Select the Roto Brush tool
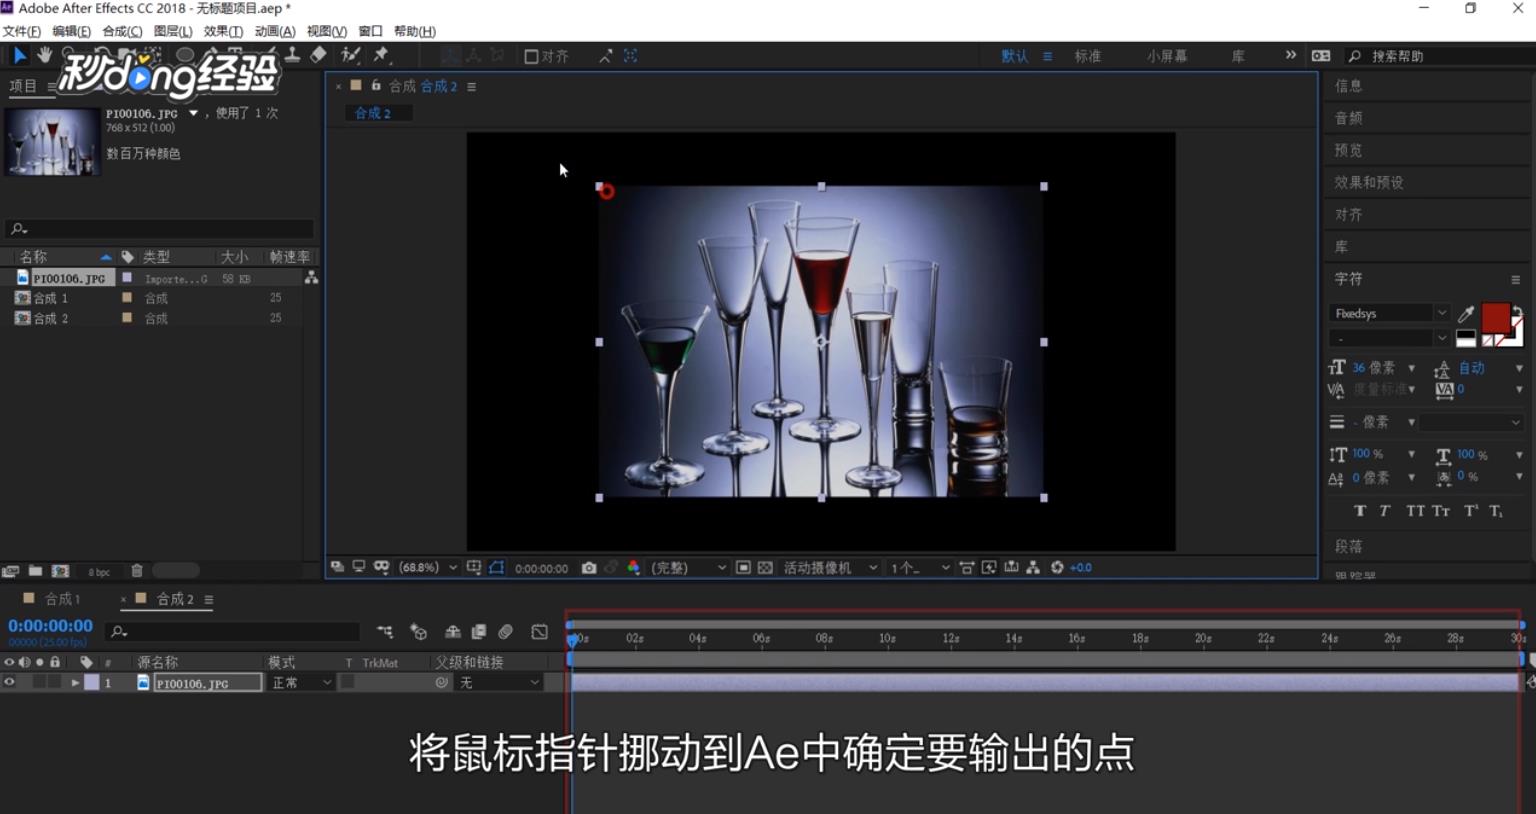Image resolution: width=1536 pixels, height=814 pixels. (x=350, y=55)
